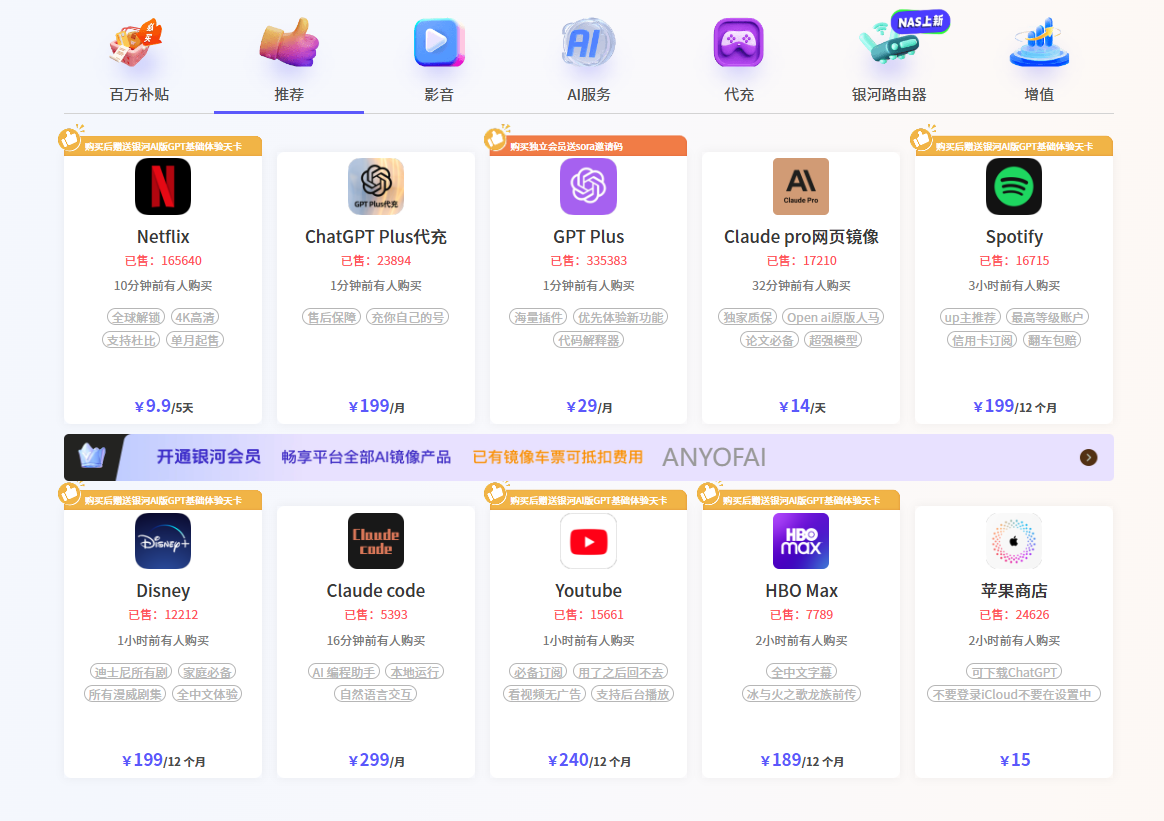Click the 全球解锁 tag on Netflix

[x=136, y=317]
